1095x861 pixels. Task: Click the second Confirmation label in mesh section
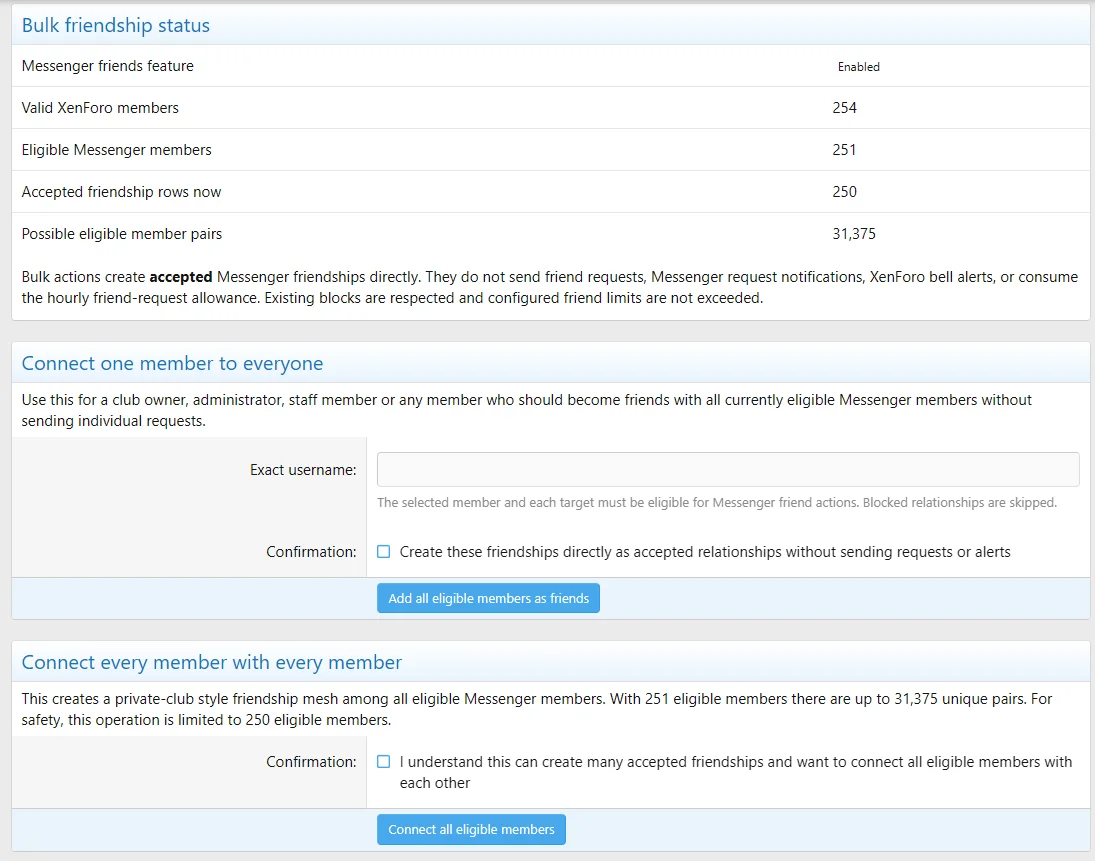(311, 762)
